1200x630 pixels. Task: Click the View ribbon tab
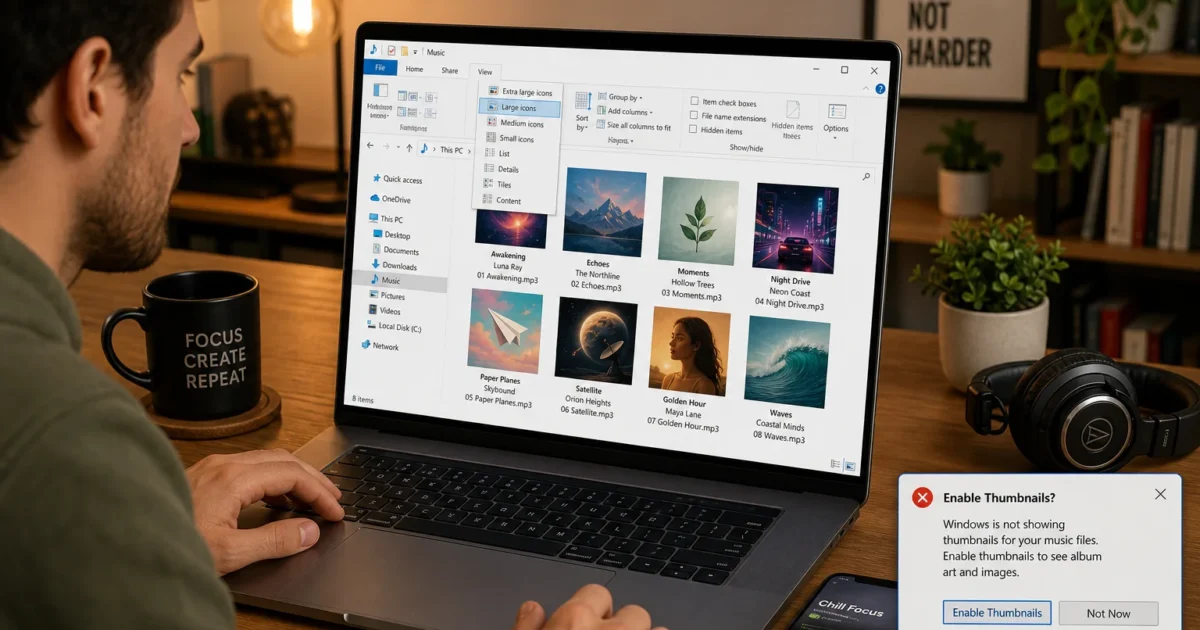point(485,72)
